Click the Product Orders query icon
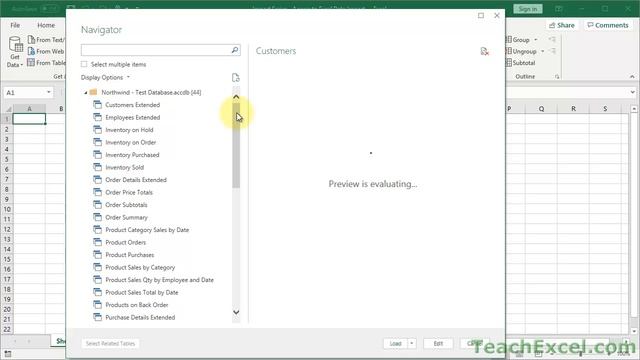The image size is (640, 360). click(97, 242)
